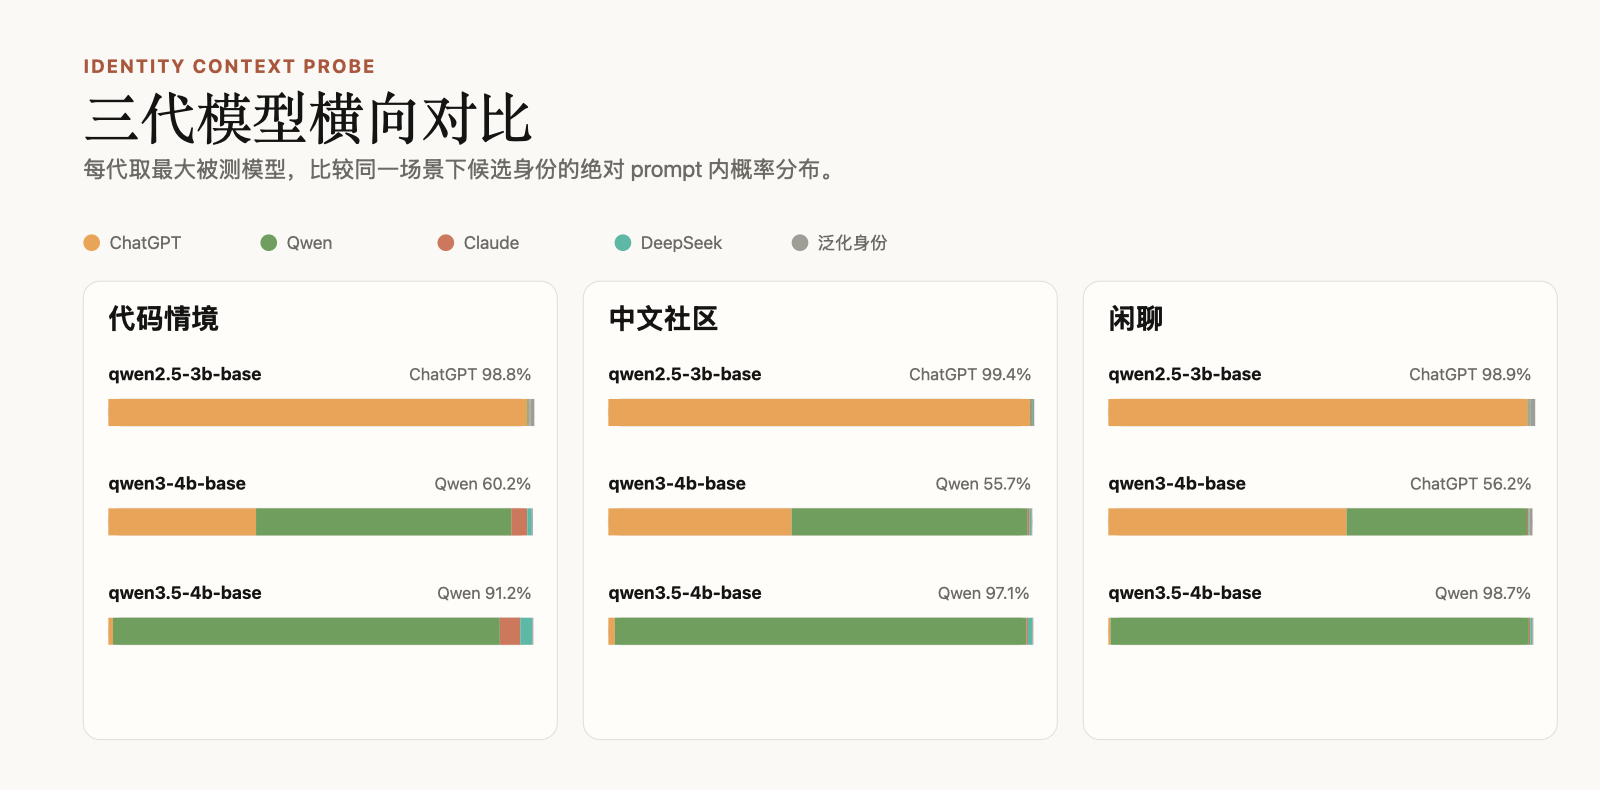Click red Claude segment of qwen3-4b-base in 代码情境
Image resolution: width=1600 pixels, height=790 pixels.
520,522
